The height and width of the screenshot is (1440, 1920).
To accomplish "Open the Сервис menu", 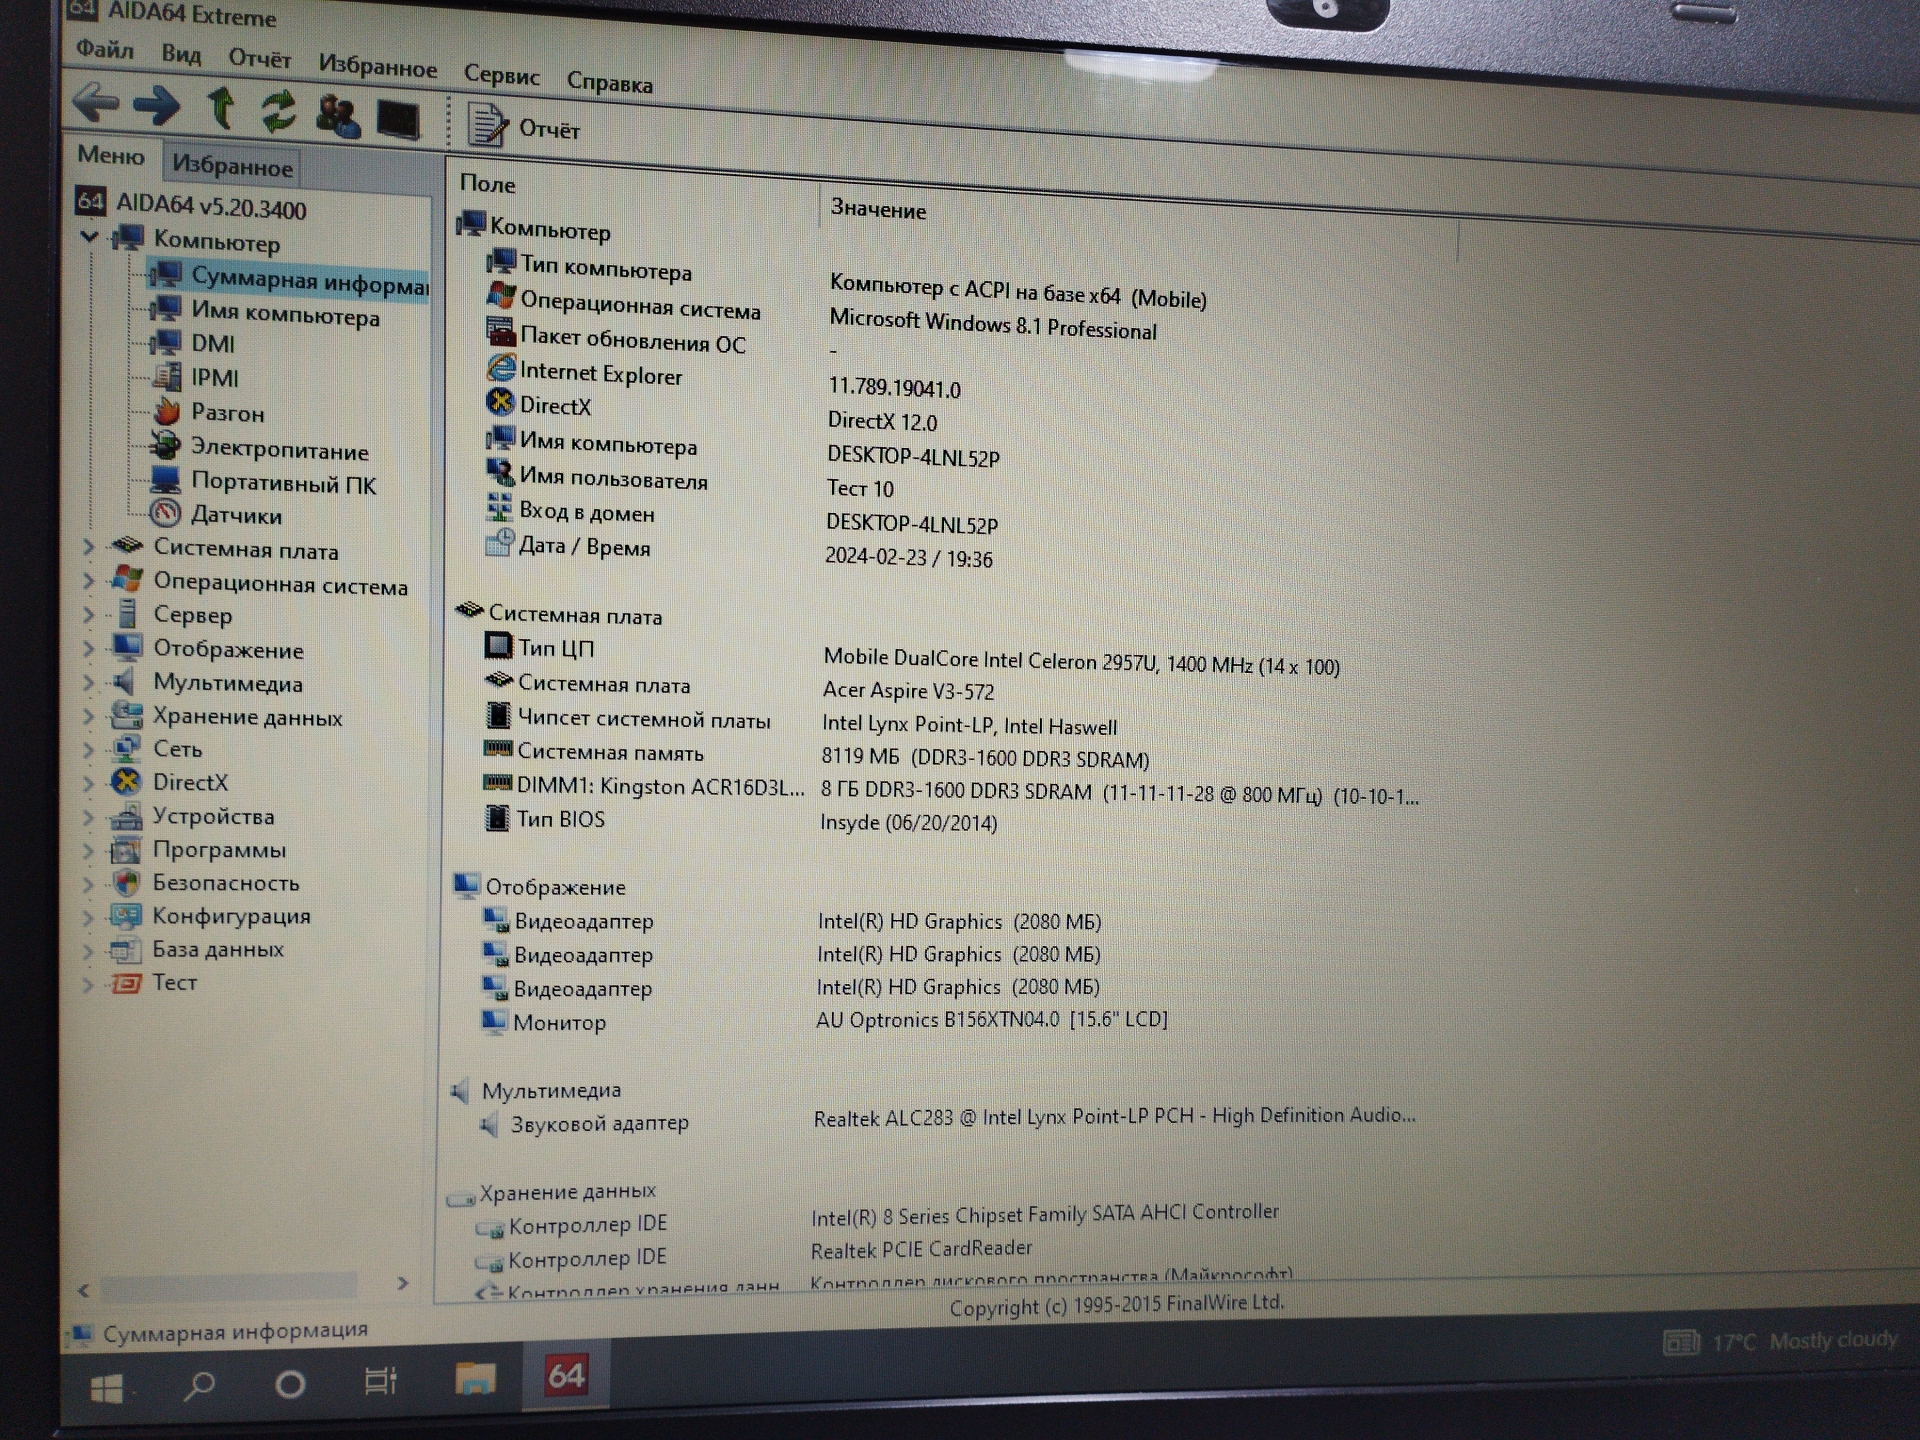I will click(501, 75).
